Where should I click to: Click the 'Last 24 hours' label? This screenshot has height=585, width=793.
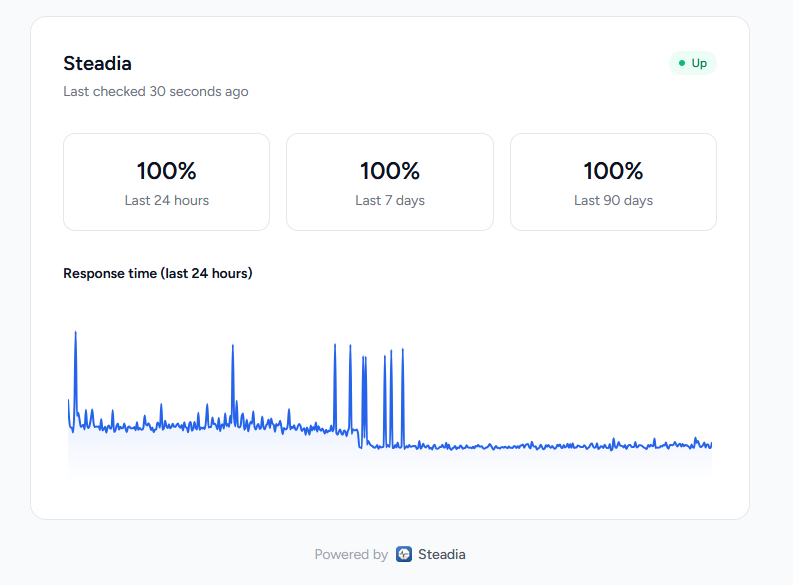[166, 201]
